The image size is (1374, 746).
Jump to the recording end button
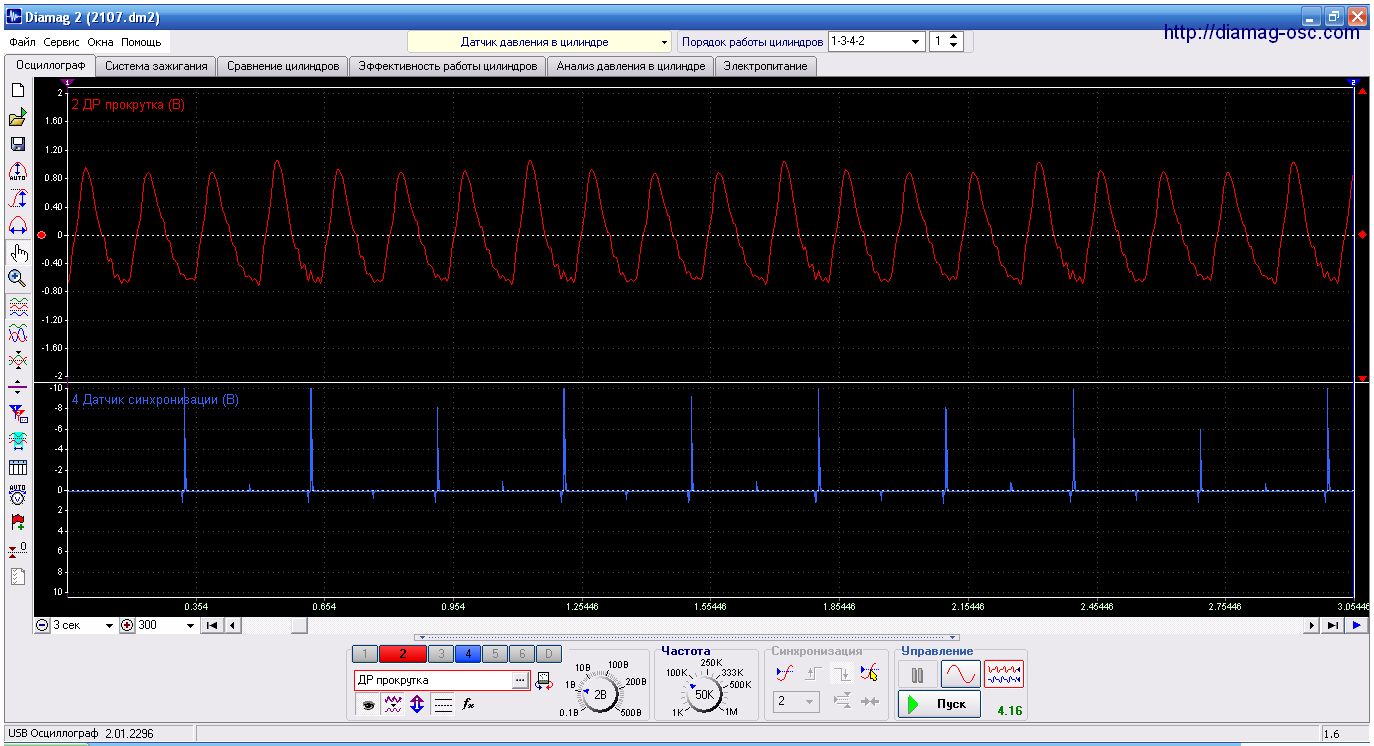1333,625
